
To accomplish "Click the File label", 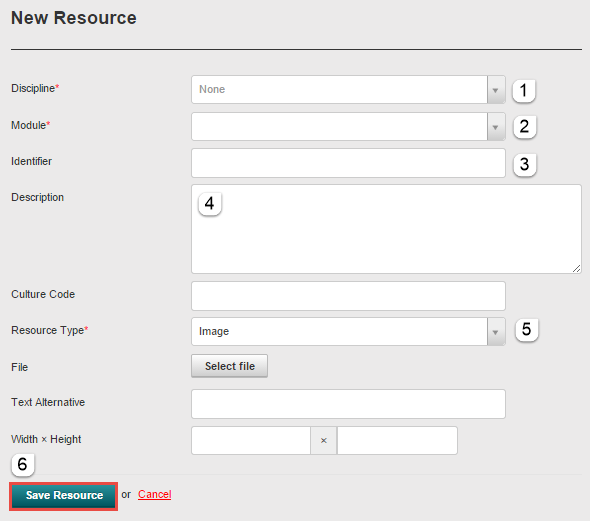I will (19, 367).
